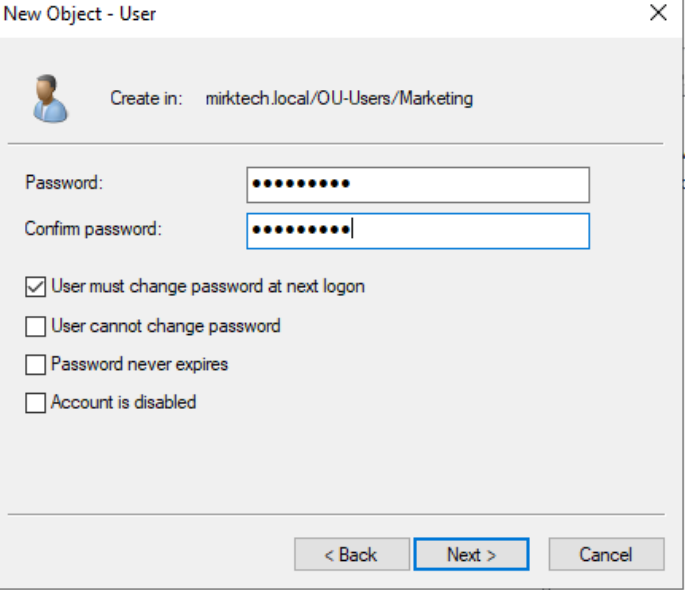Screen dimensions: 685x590
Task: Close the New Object - User dialog
Action: click(658, 13)
